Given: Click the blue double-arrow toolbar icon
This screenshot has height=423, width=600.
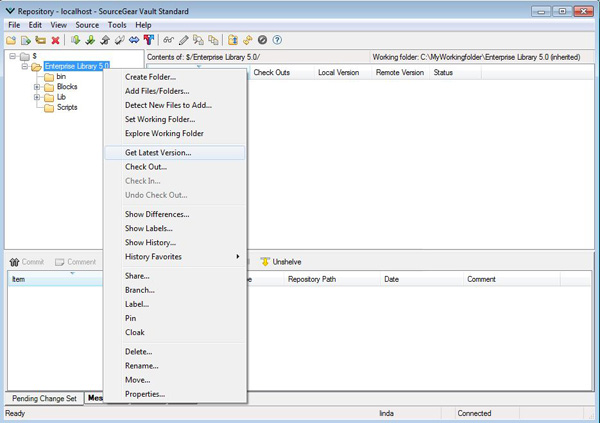Looking at the screenshot, I should 134,40.
